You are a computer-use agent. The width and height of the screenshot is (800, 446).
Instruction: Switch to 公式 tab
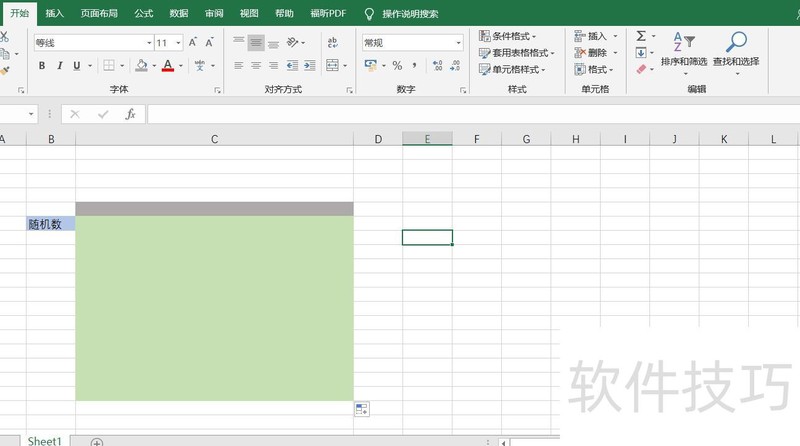[144, 13]
